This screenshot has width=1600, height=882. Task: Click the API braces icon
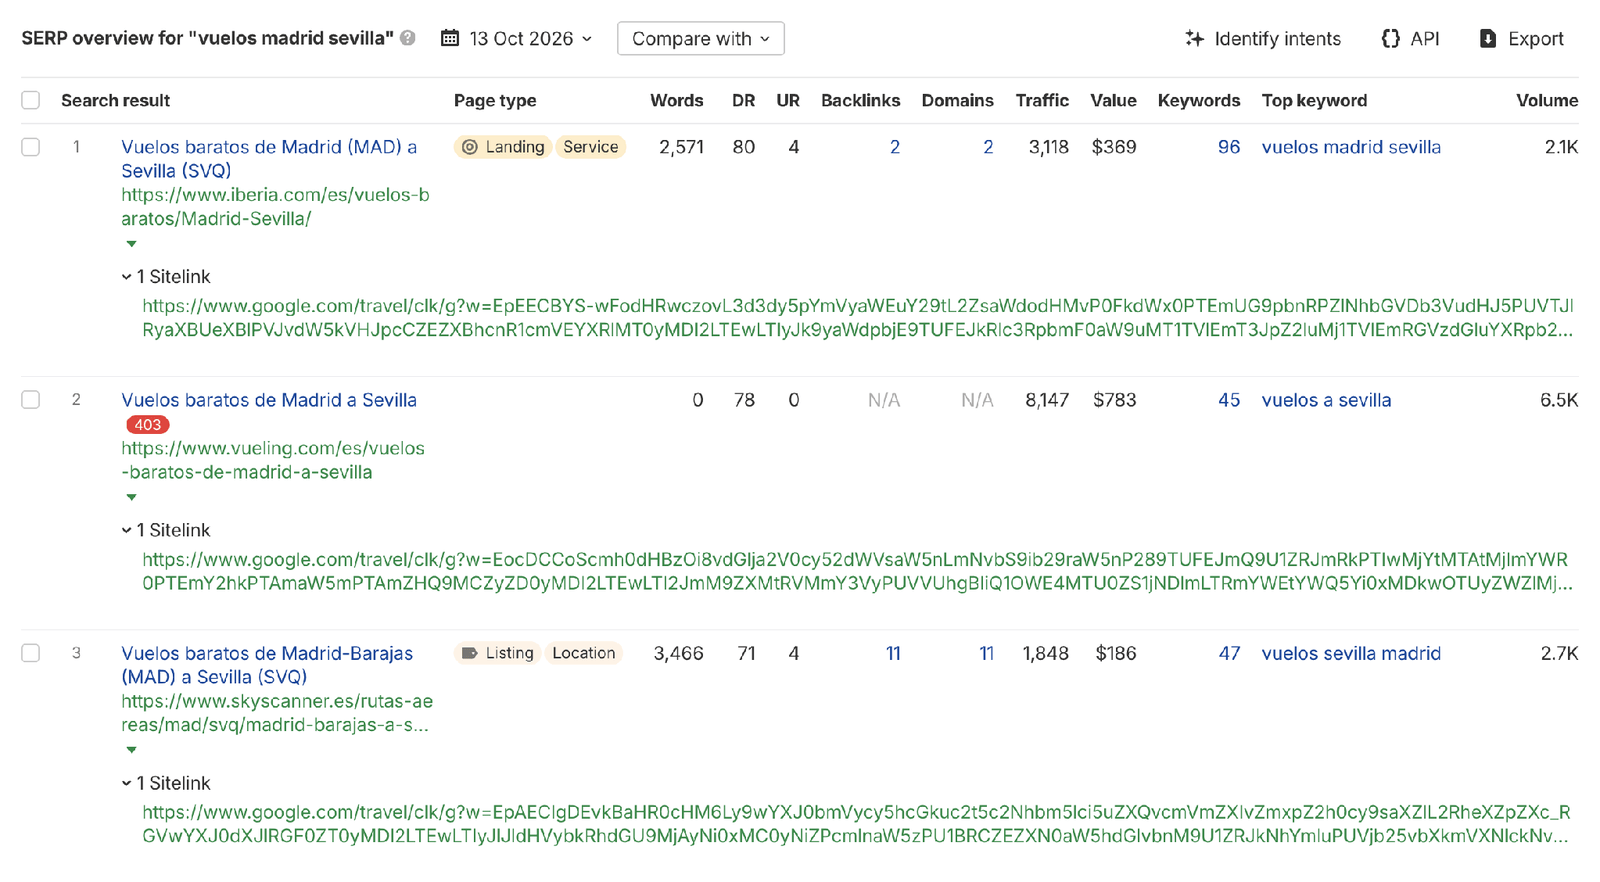[x=1391, y=38]
